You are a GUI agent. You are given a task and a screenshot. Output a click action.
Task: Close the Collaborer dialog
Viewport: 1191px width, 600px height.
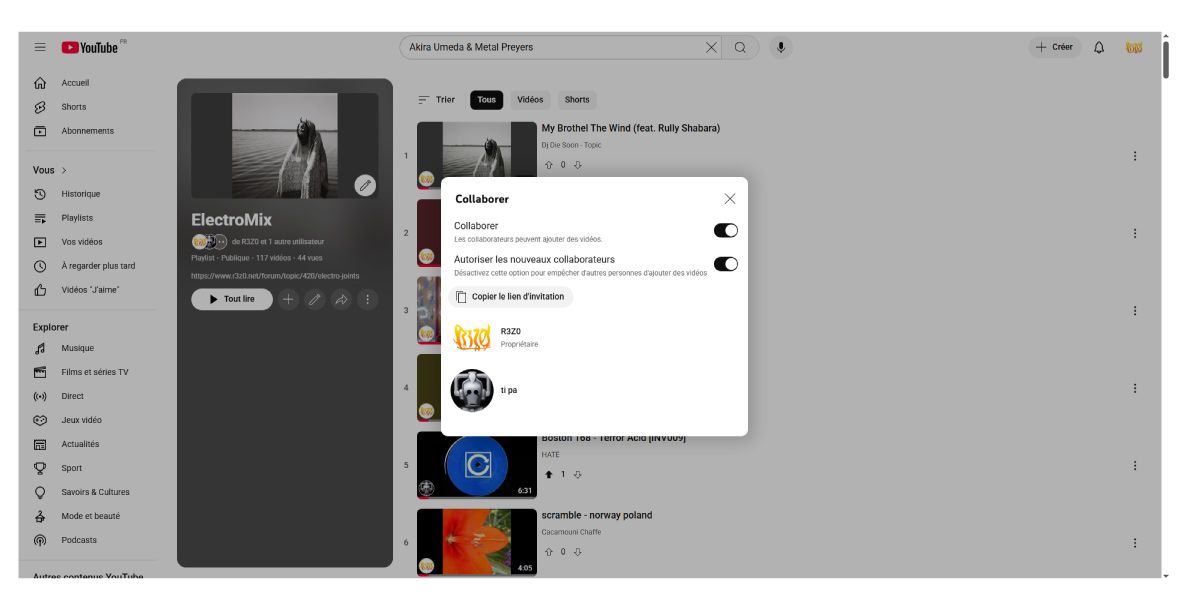click(x=729, y=199)
